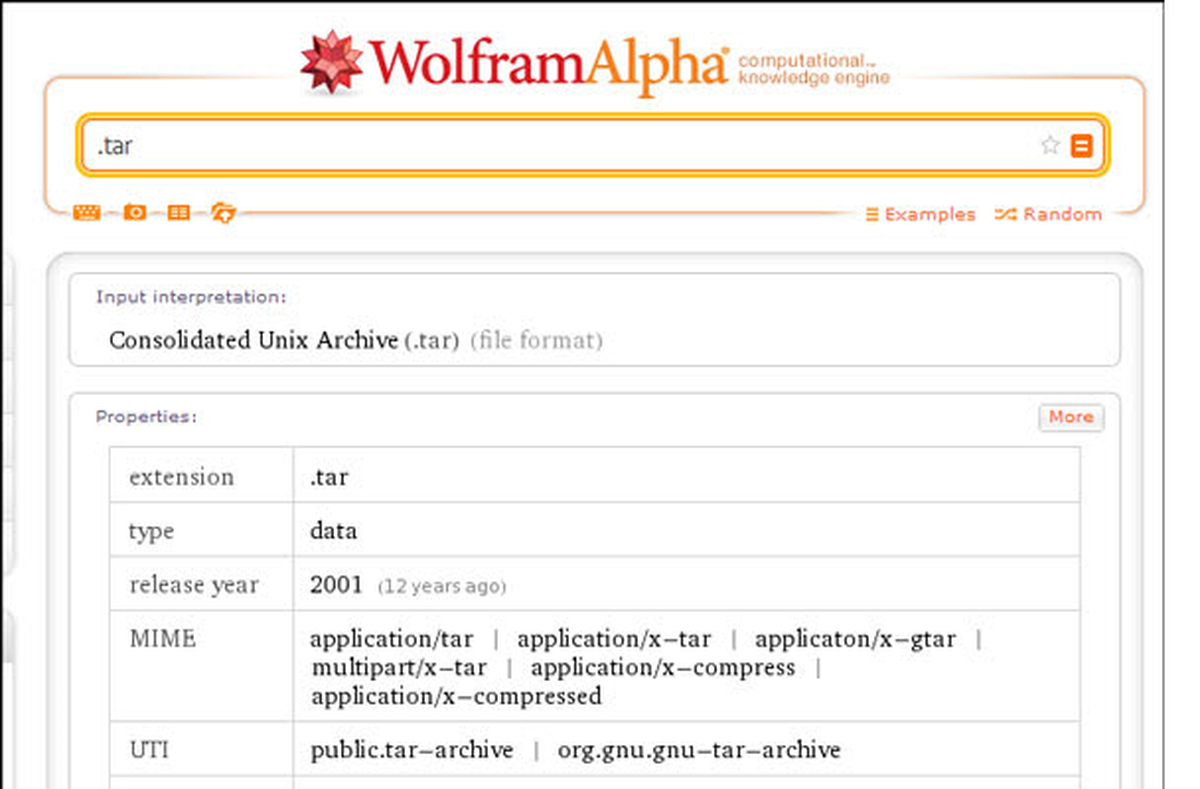Click the "Properties:" heading
Screen dimensions: 1200x789
click(146, 417)
